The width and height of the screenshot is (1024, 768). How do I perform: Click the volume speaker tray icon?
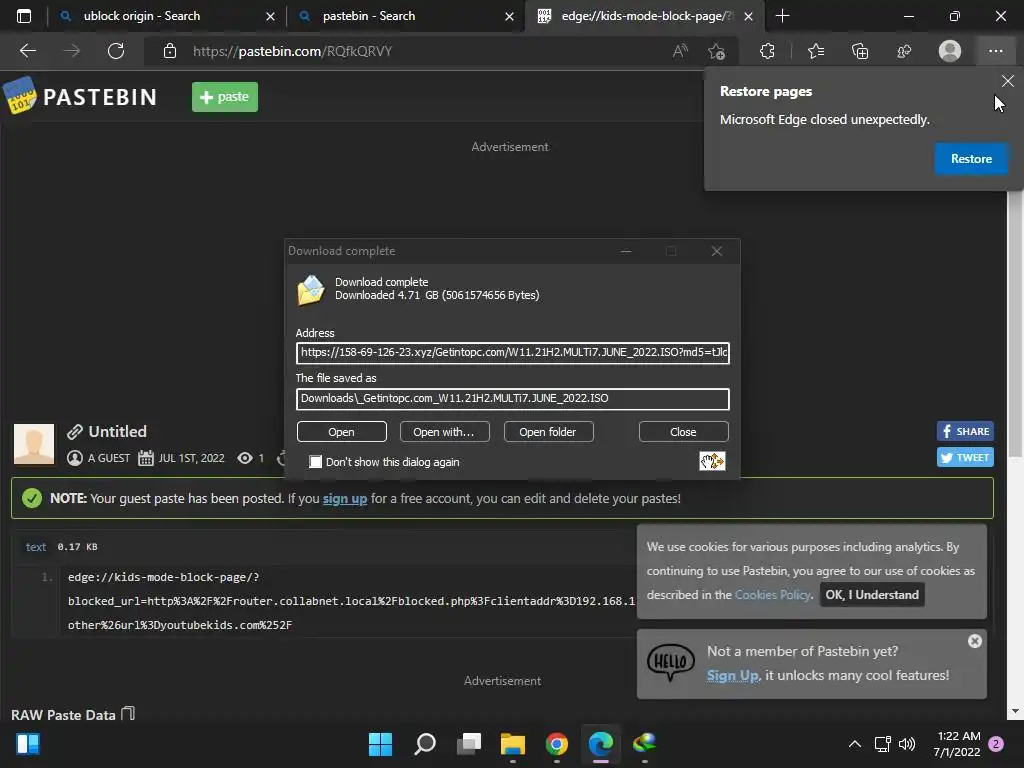(x=906, y=743)
